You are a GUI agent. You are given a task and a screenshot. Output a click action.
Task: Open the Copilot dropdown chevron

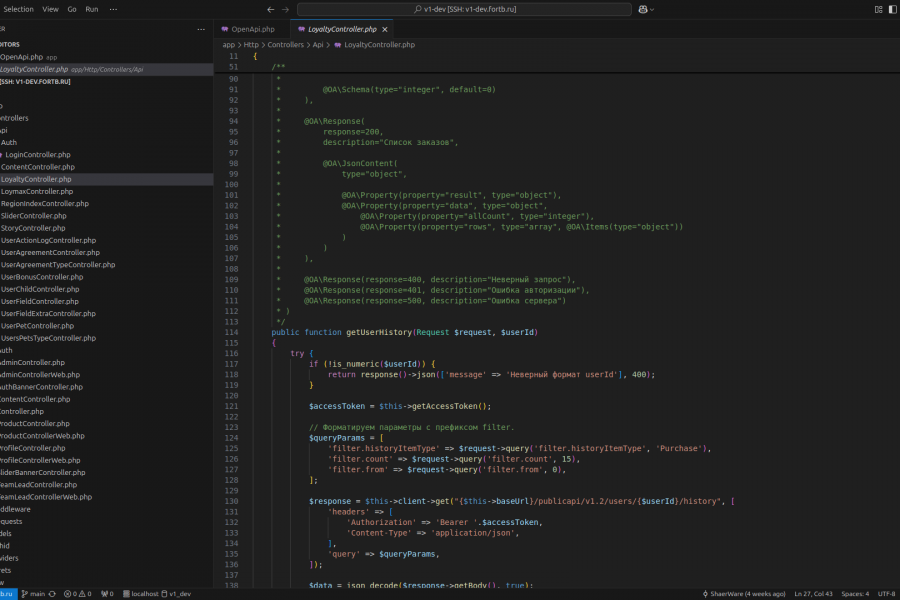653,9
